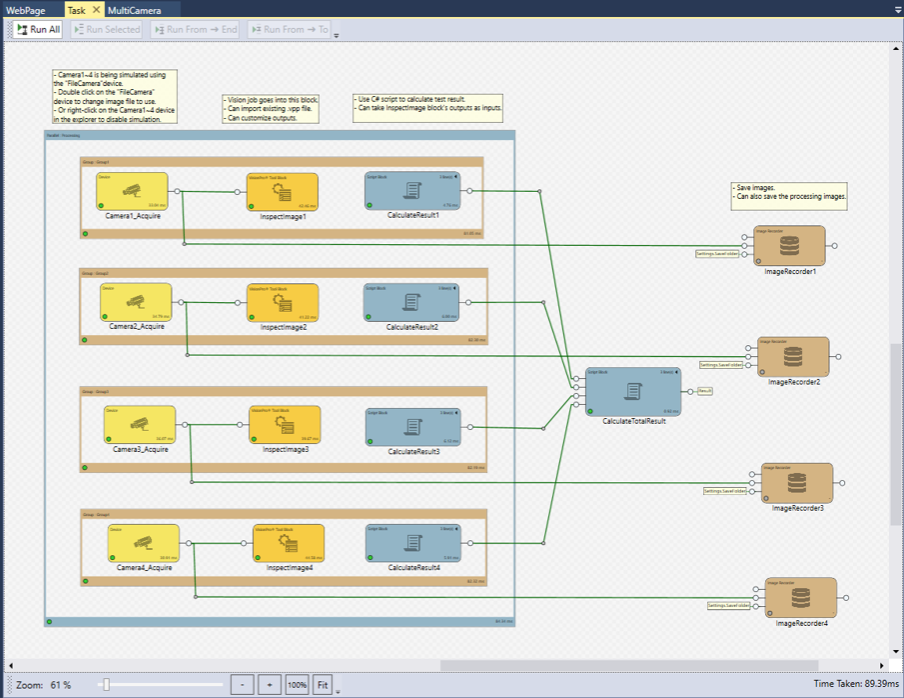The image size is (904, 698).
Task: Click the CalculateTotalResult script block icon
Action: (x=632, y=391)
